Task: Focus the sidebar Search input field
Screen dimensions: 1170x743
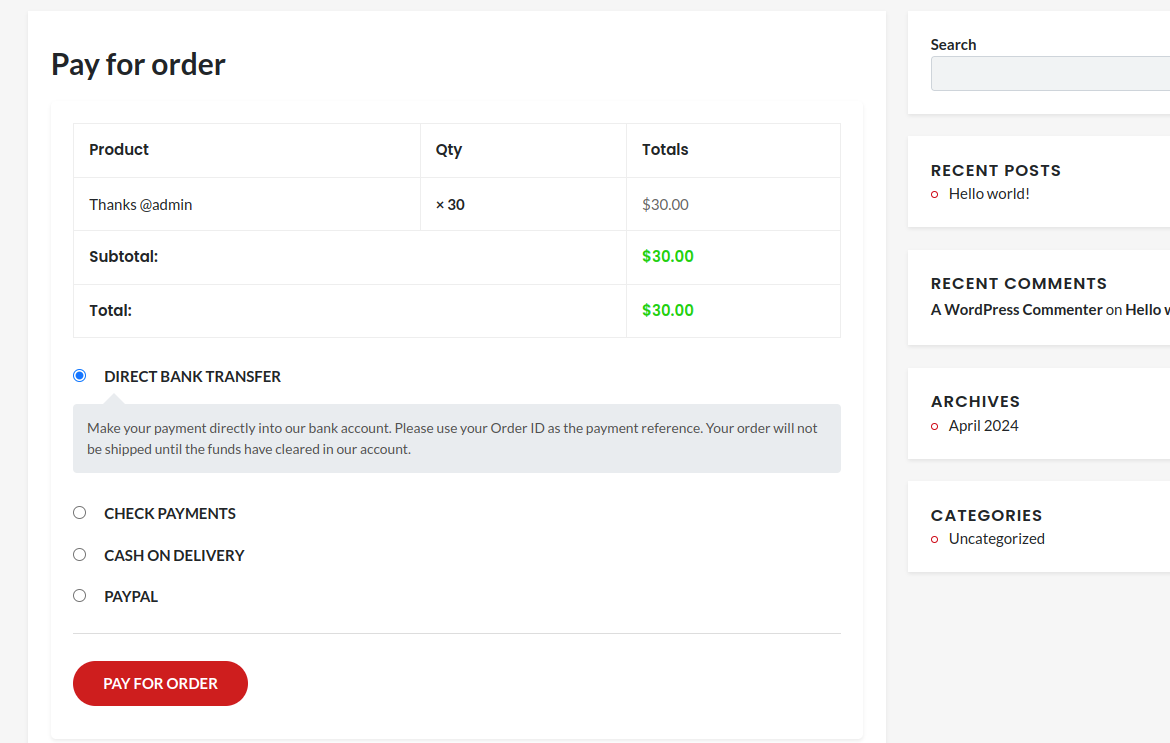Action: click(1050, 74)
